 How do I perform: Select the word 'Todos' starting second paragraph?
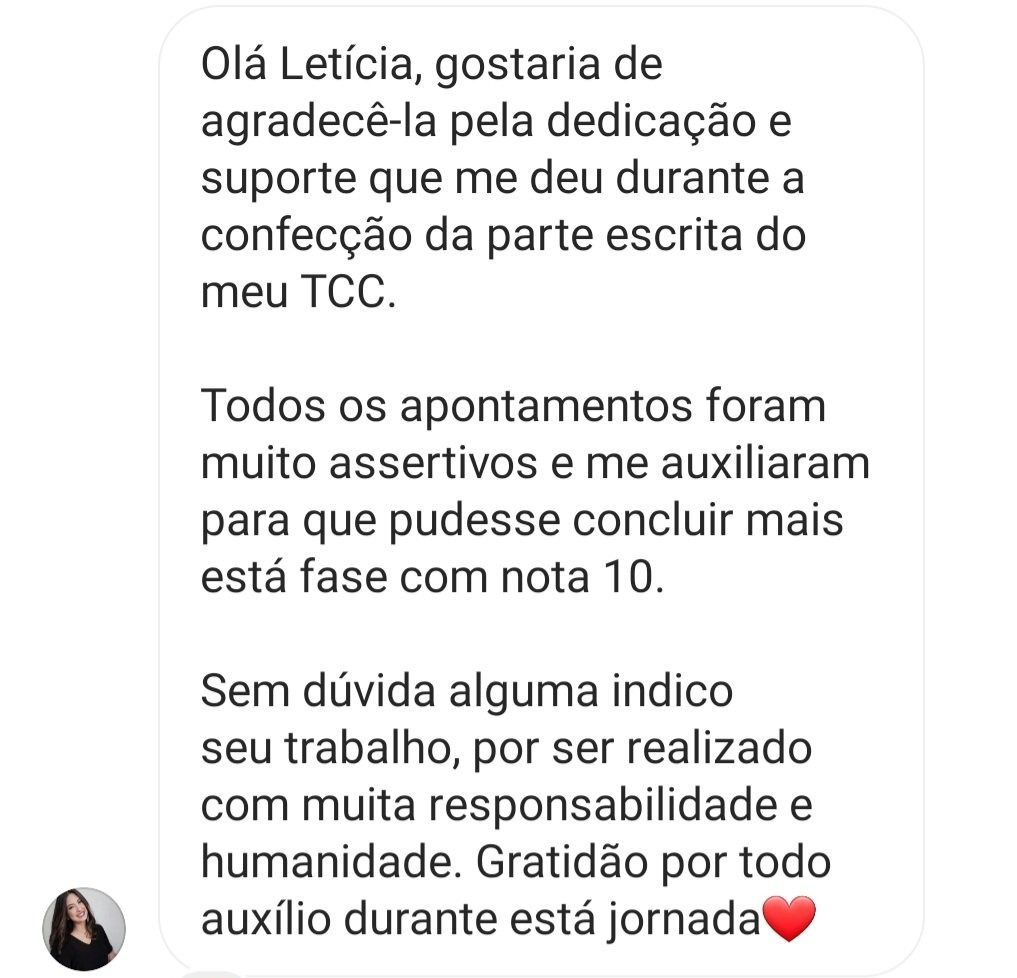click(263, 407)
